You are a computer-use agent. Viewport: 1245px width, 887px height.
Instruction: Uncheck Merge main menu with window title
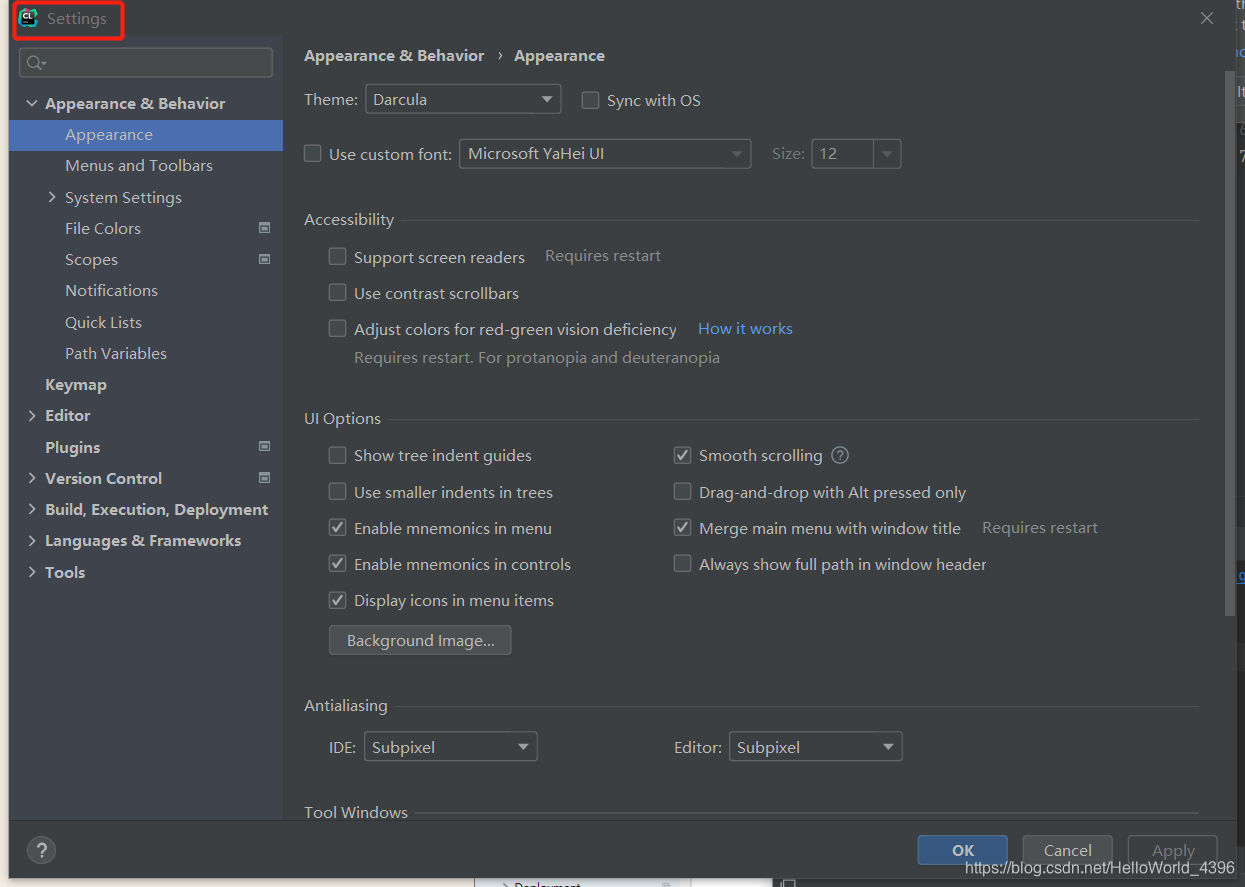tap(683, 527)
